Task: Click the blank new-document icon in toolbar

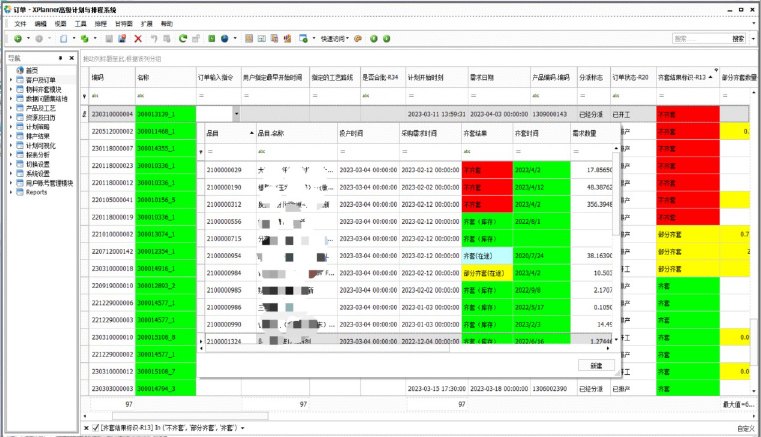Action: pos(64,39)
